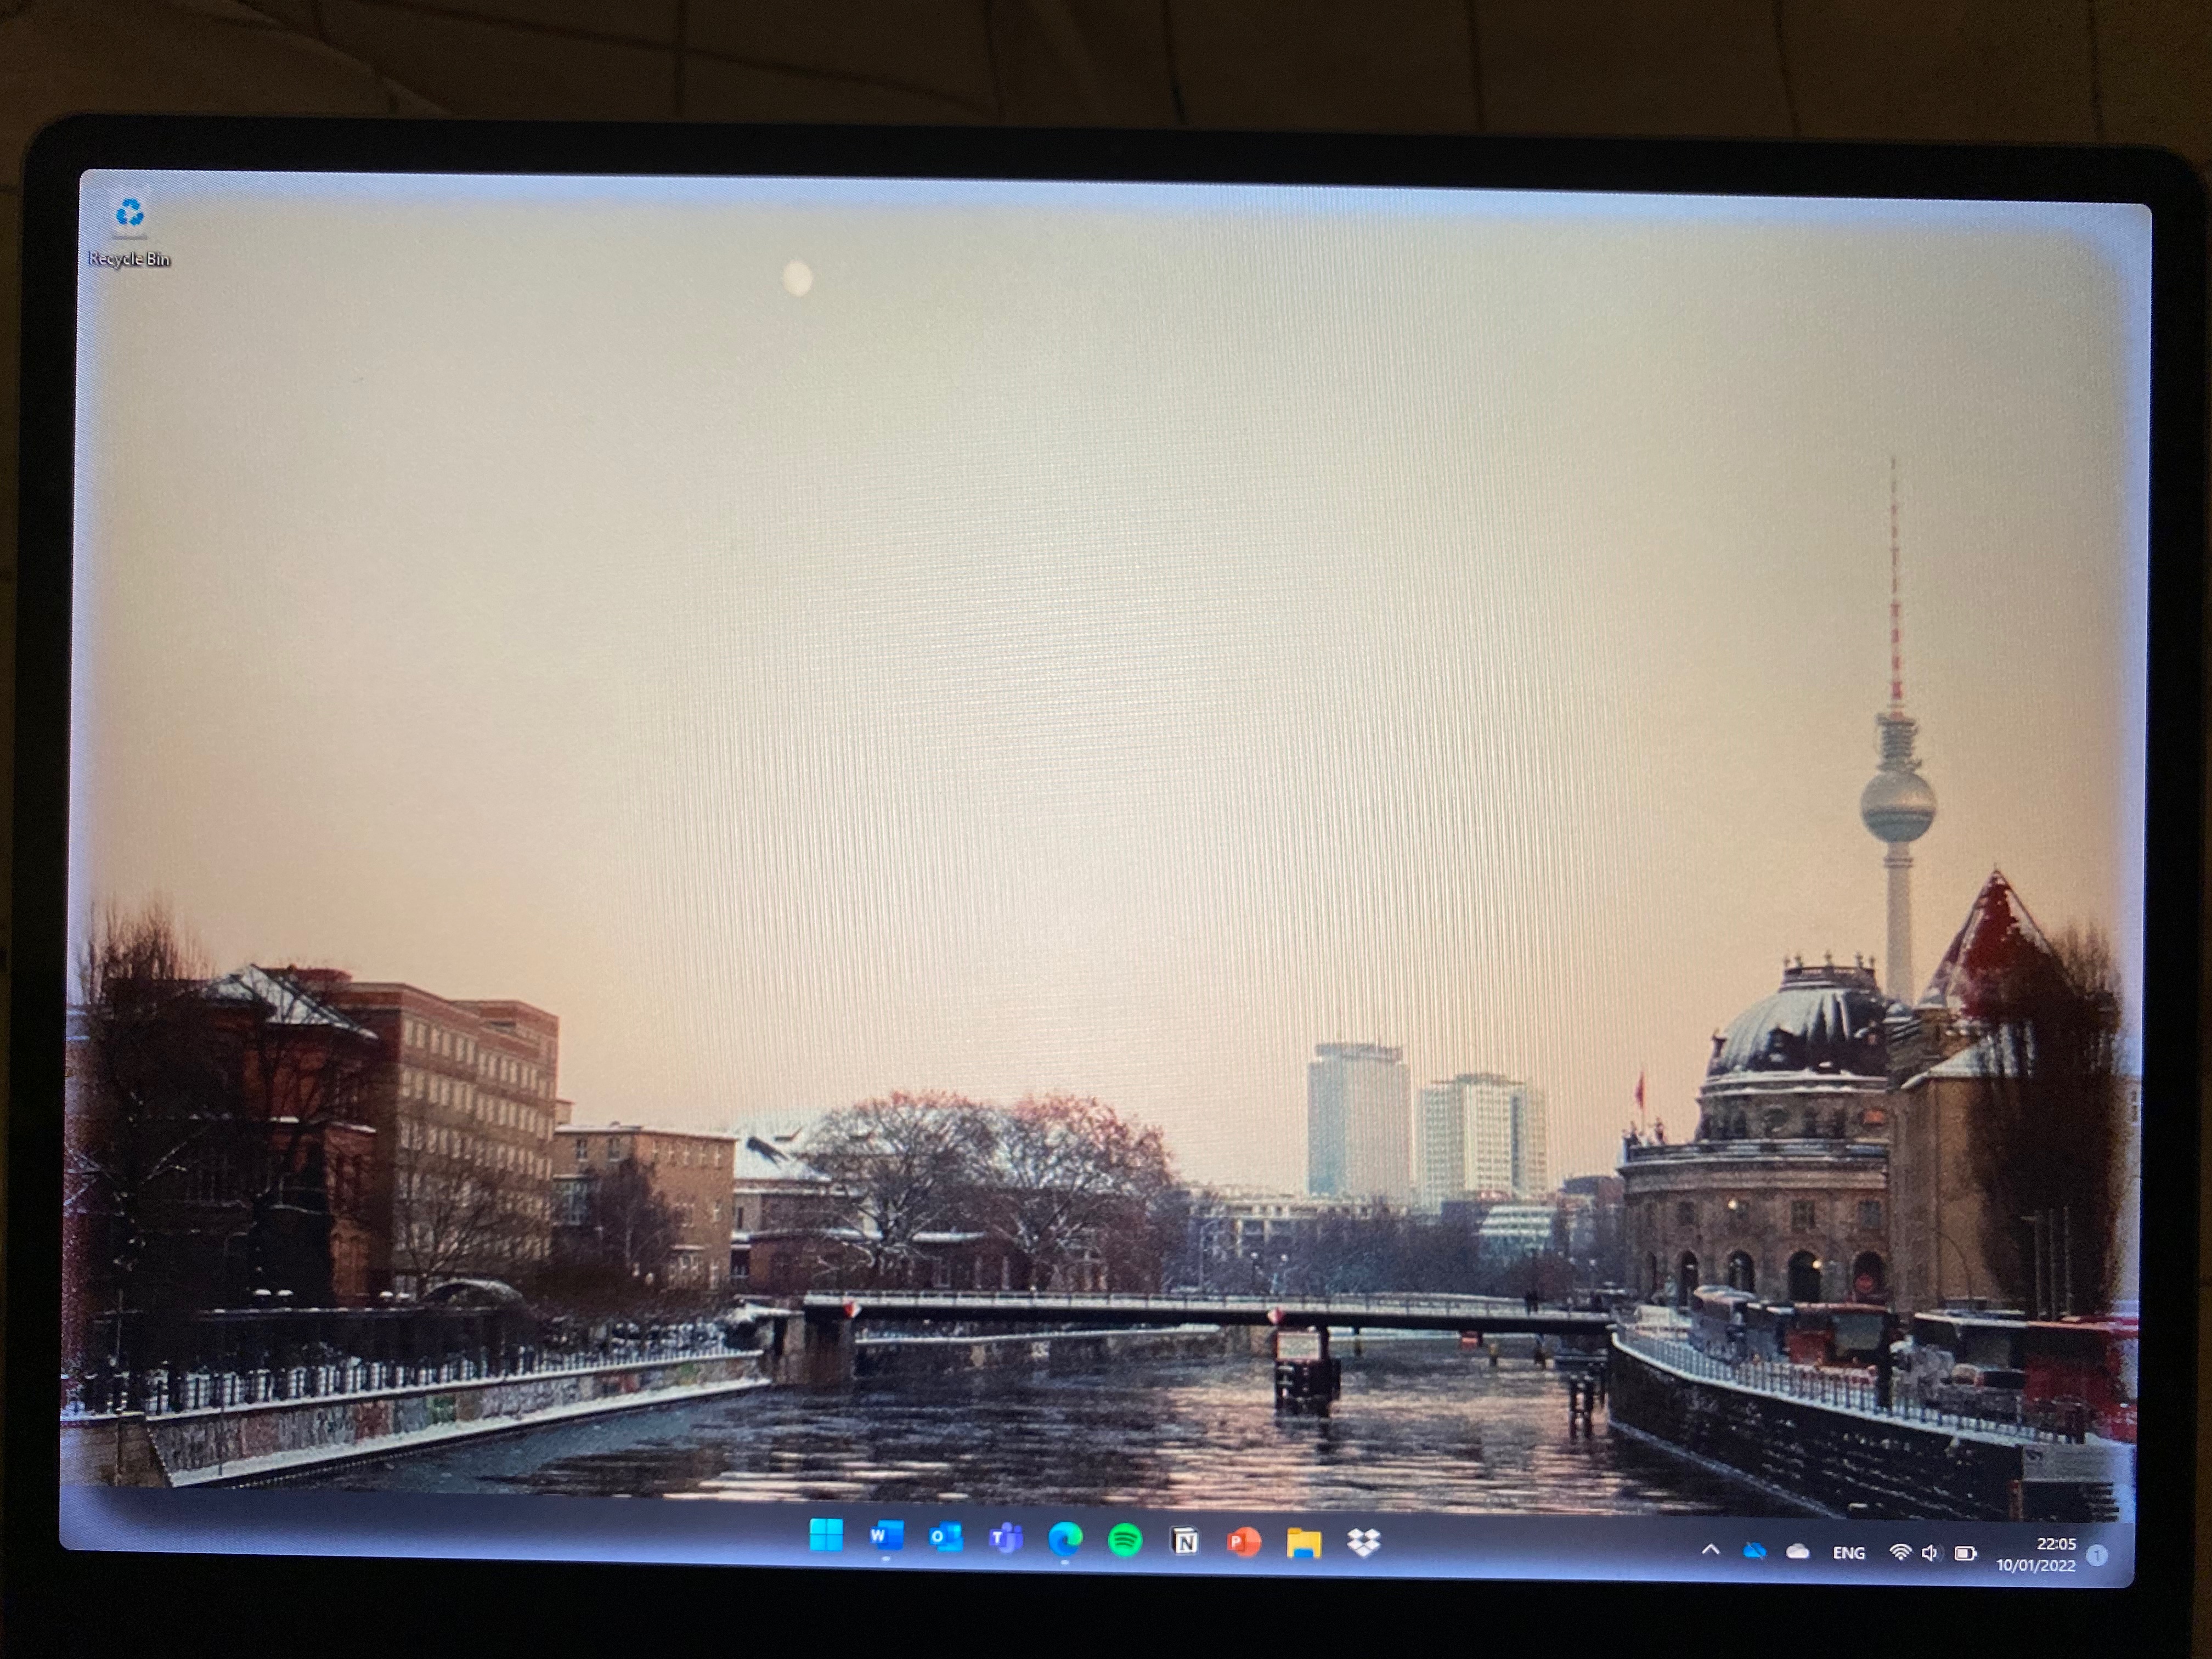The image size is (2212, 1659).
Task: Open the Windows Start menu
Action: (x=826, y=1535)
